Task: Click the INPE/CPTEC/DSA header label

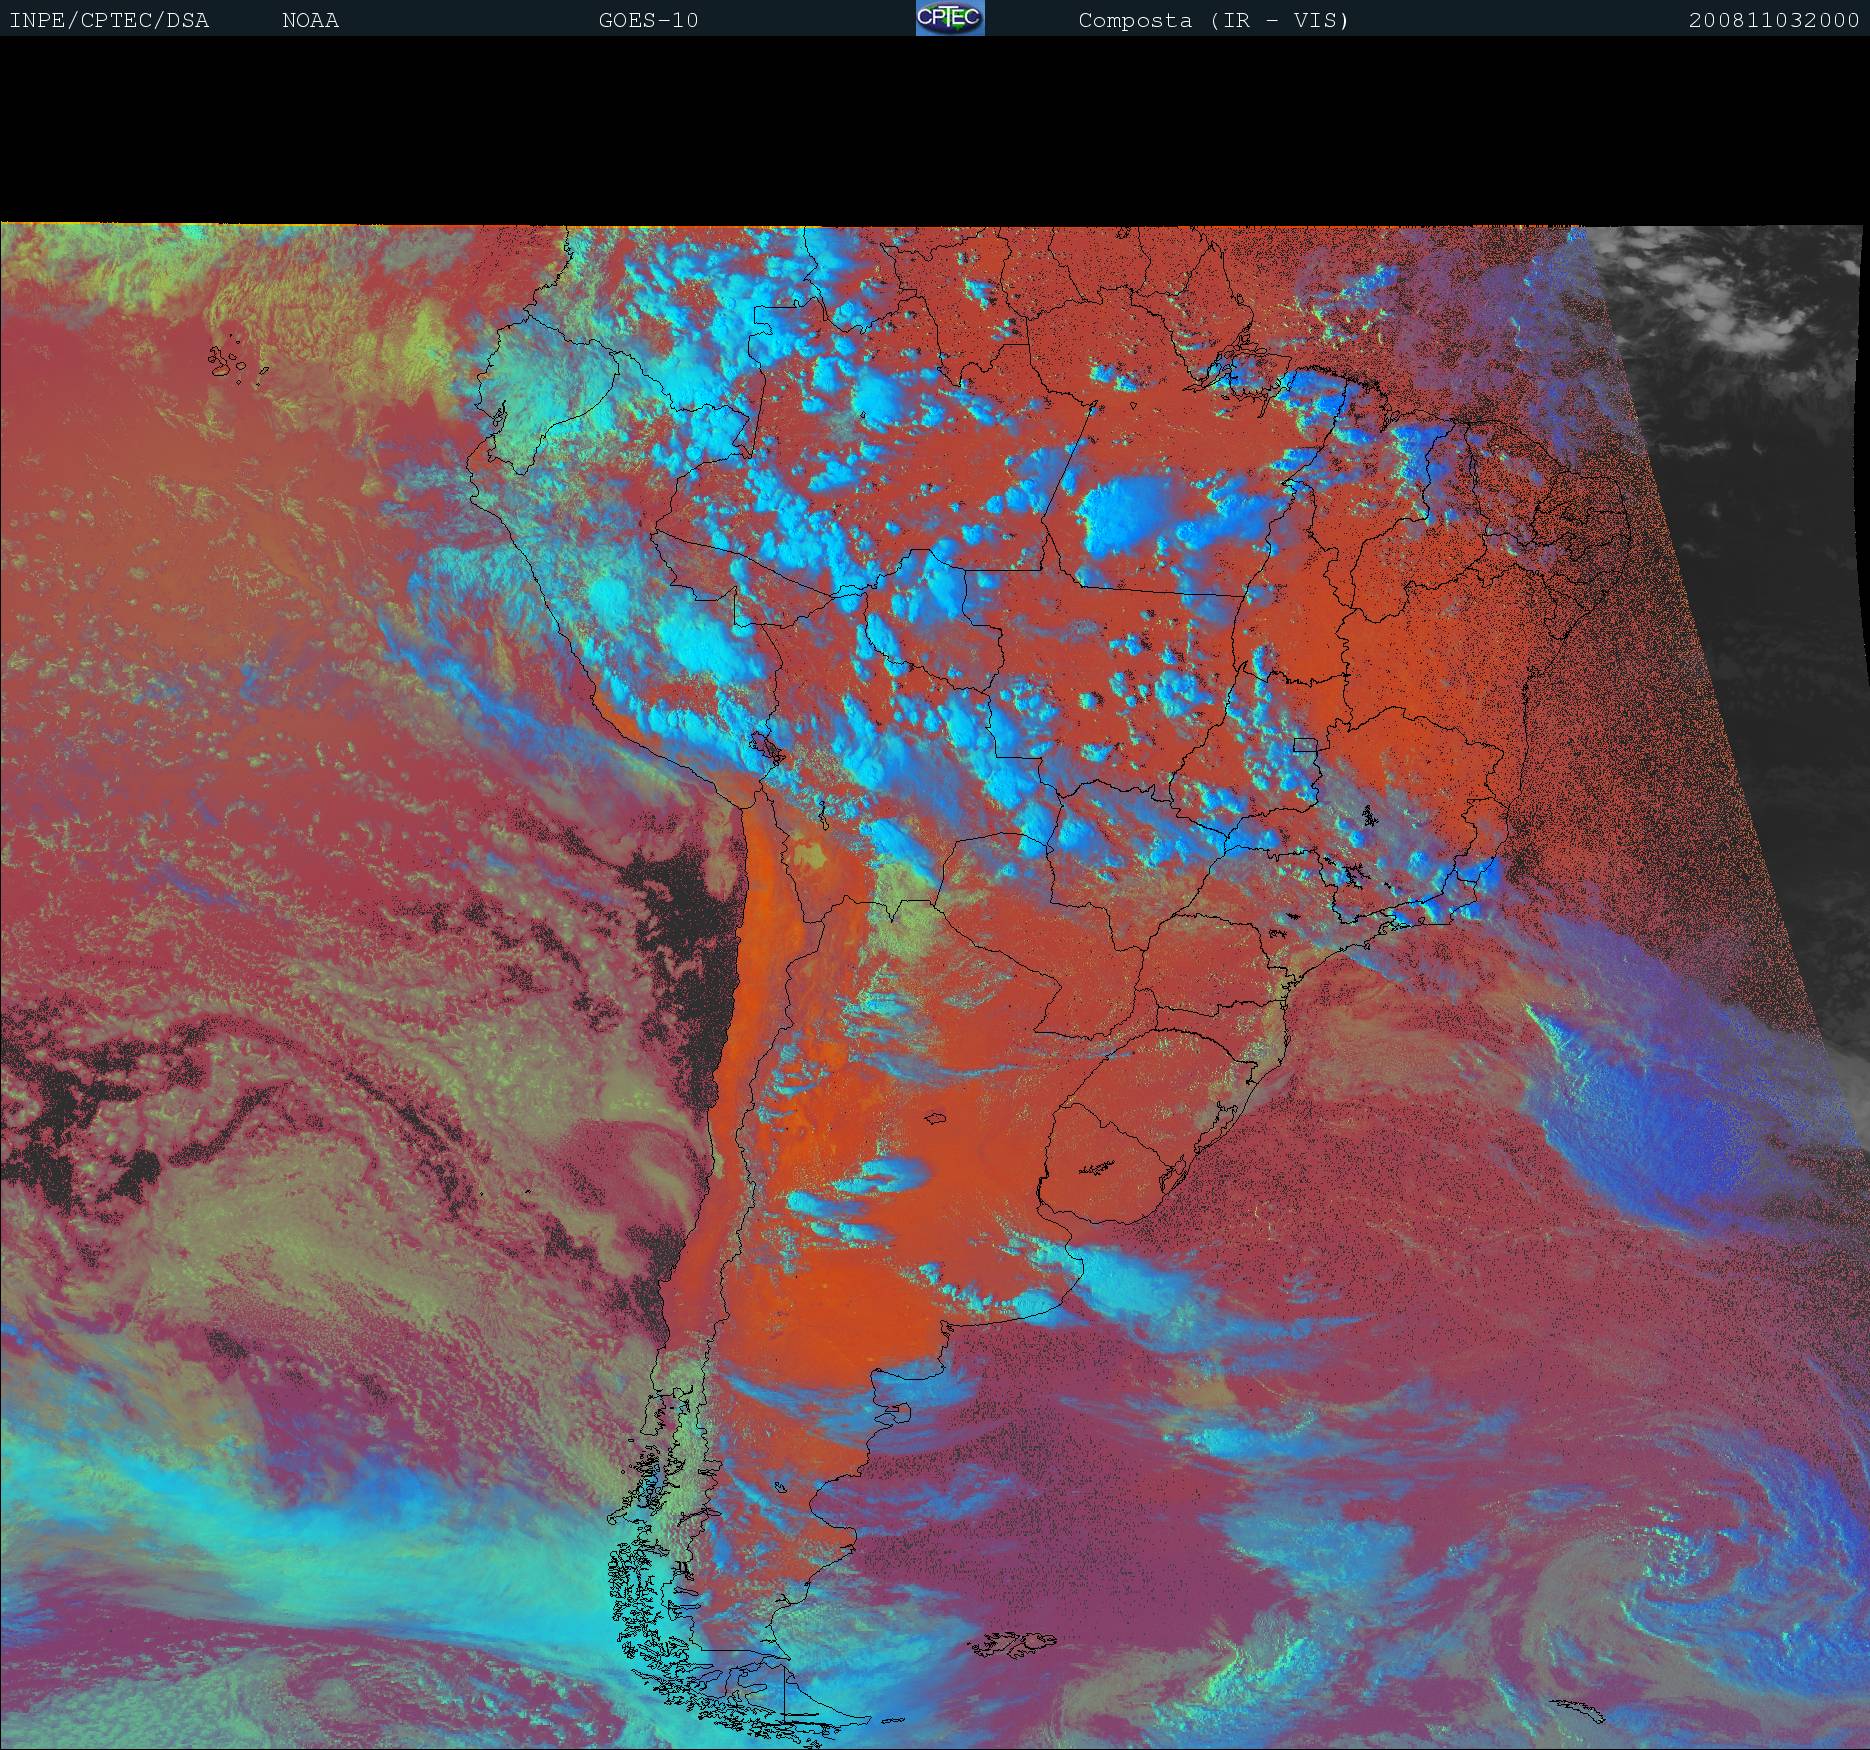Action: [109, 20]
